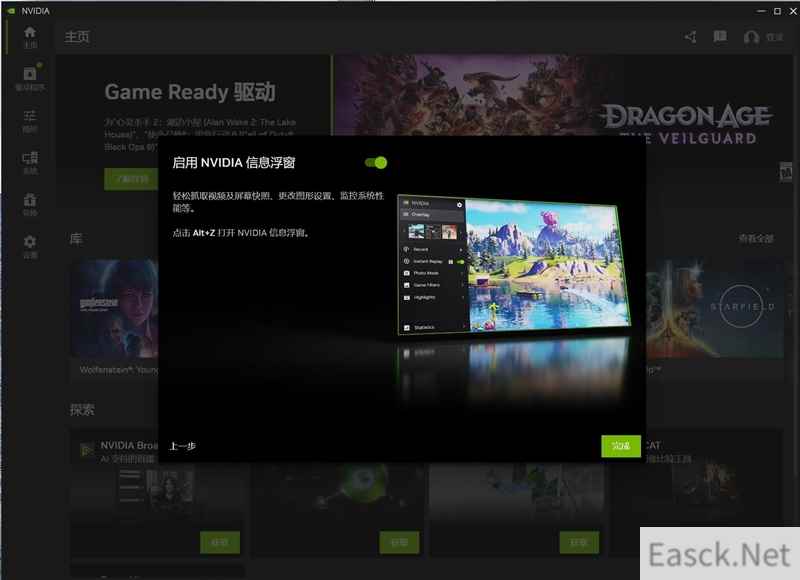Open the System section in the sidebar
800x580 pixels.
pyautogui.click(x=30, y=163)
